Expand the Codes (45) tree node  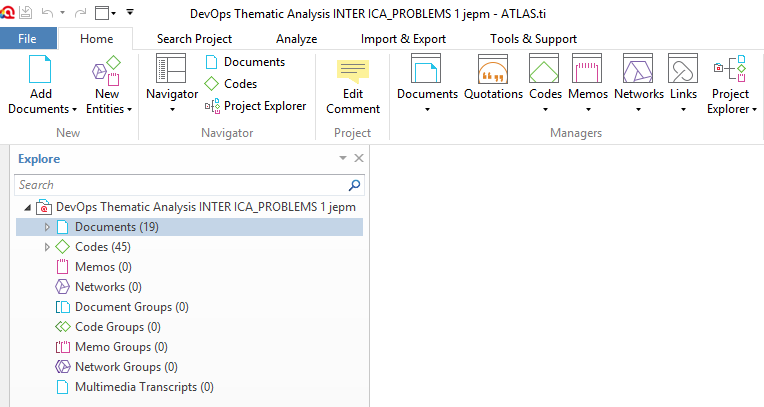pos(47,247)
